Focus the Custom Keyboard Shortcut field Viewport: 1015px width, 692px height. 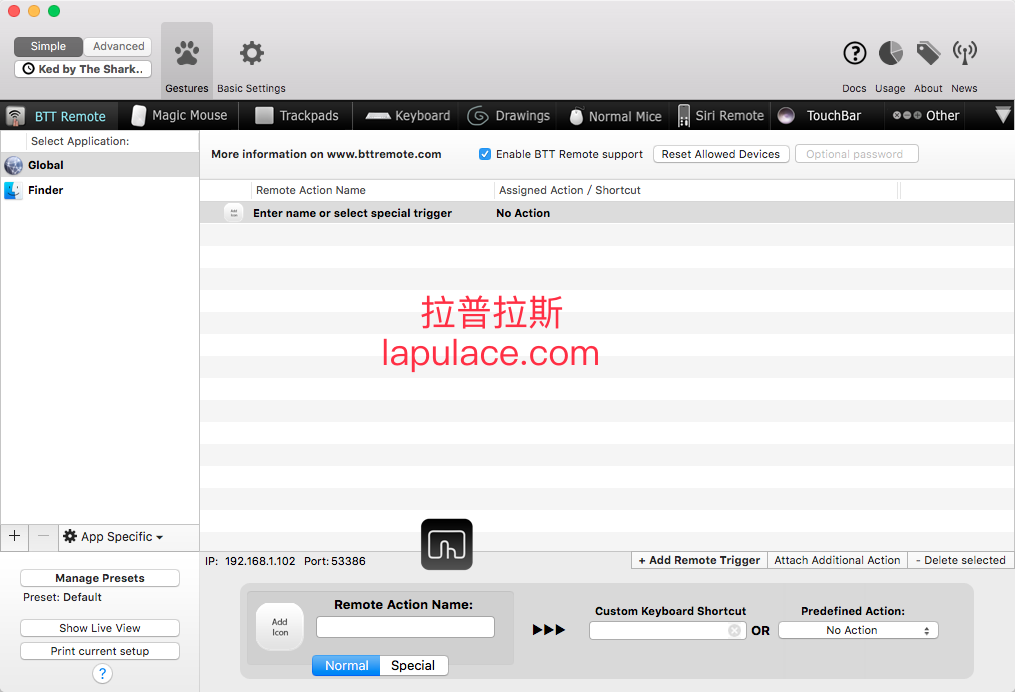(x=667, y=631)
